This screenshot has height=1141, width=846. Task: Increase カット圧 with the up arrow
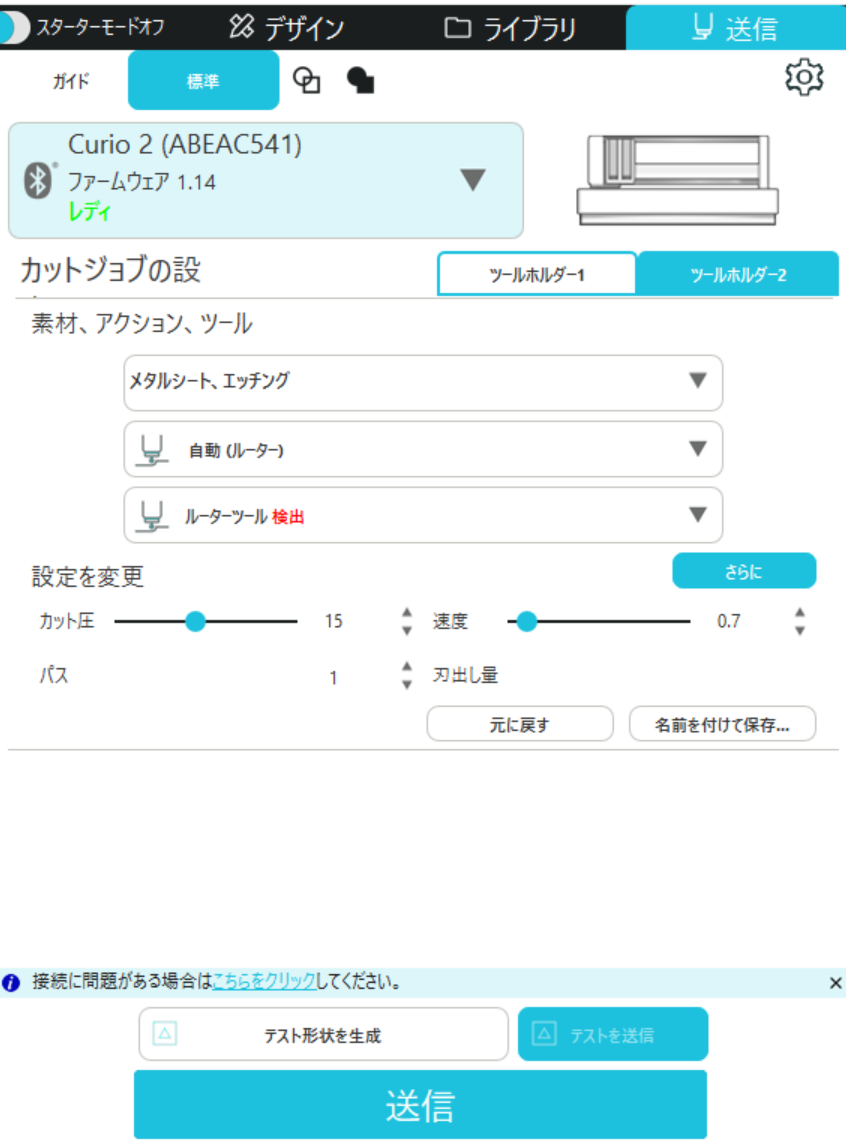407,613
